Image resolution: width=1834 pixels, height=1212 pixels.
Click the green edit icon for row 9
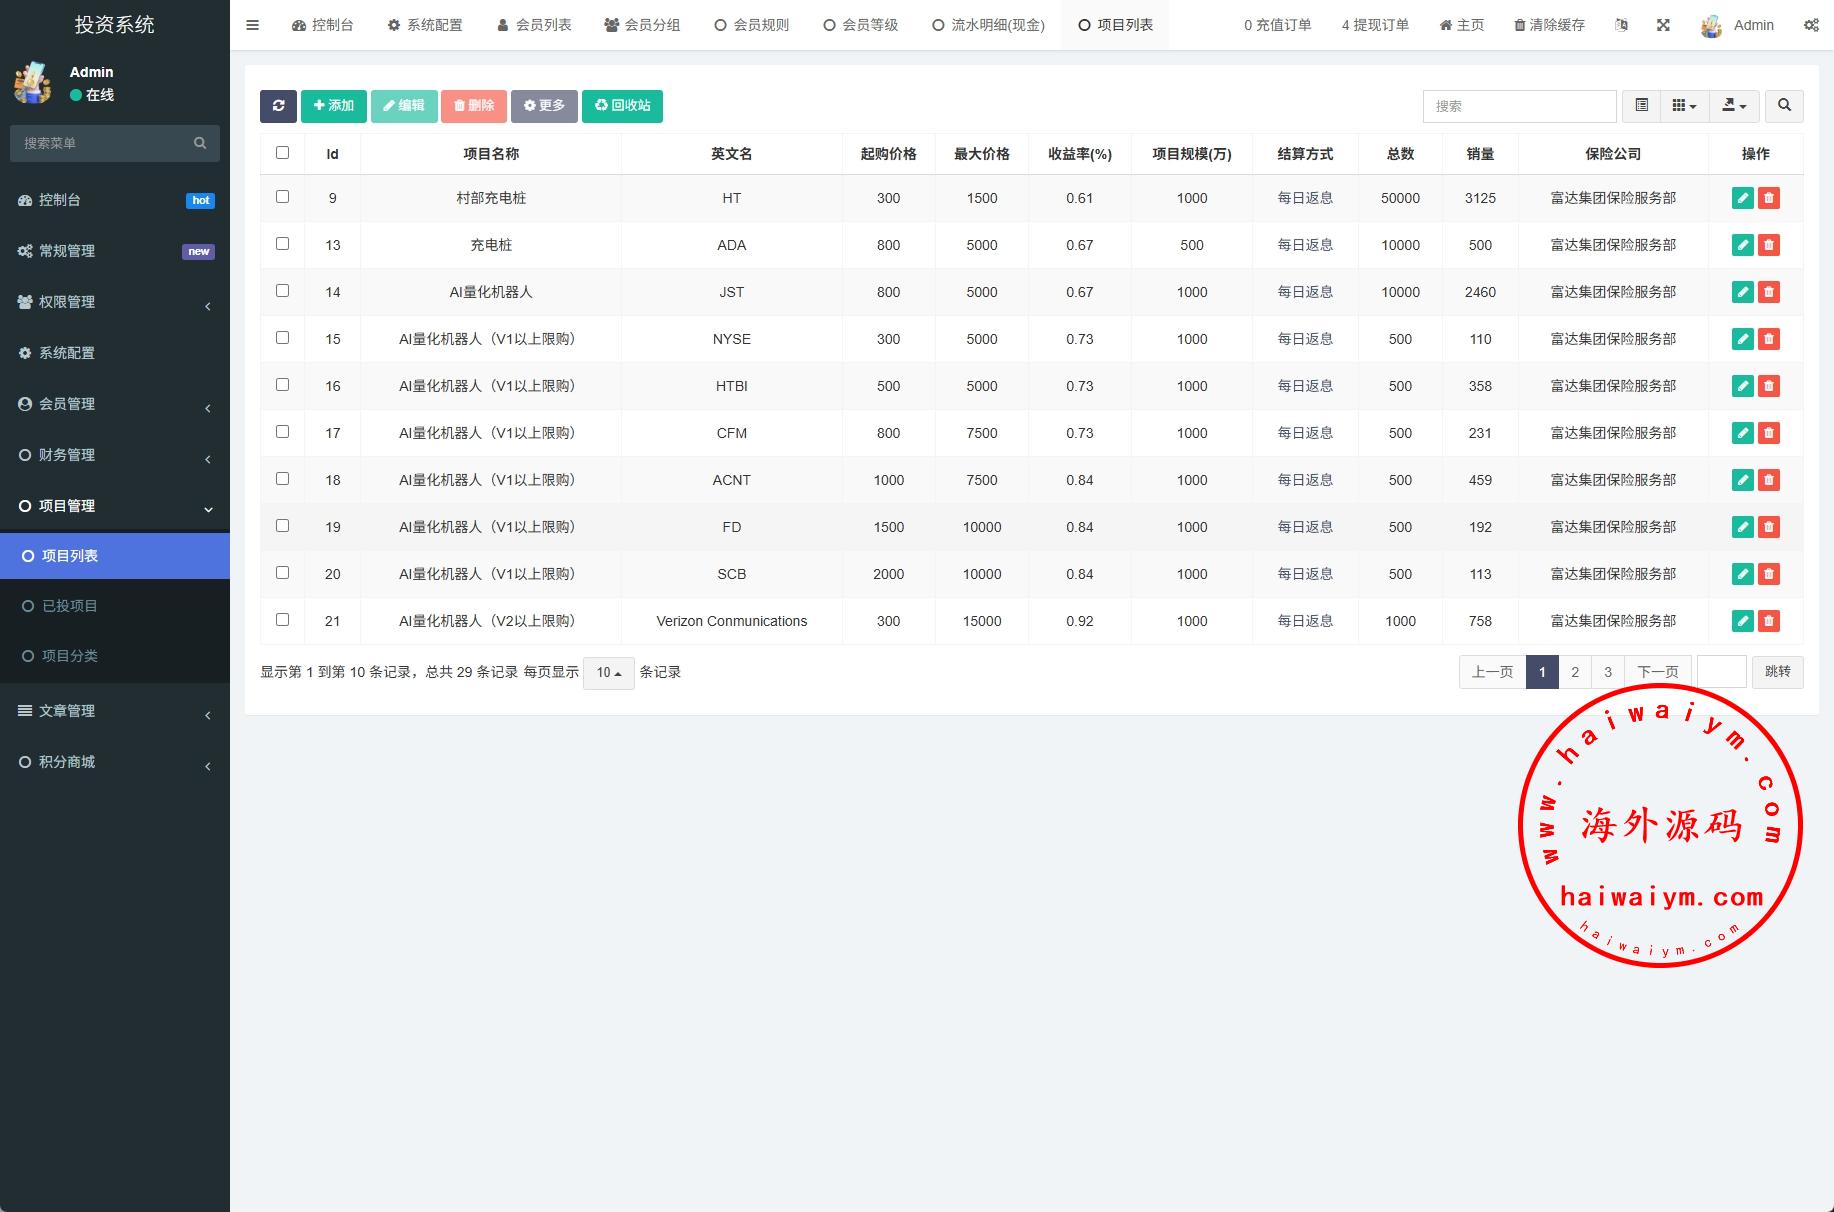tap(1742, 198)
